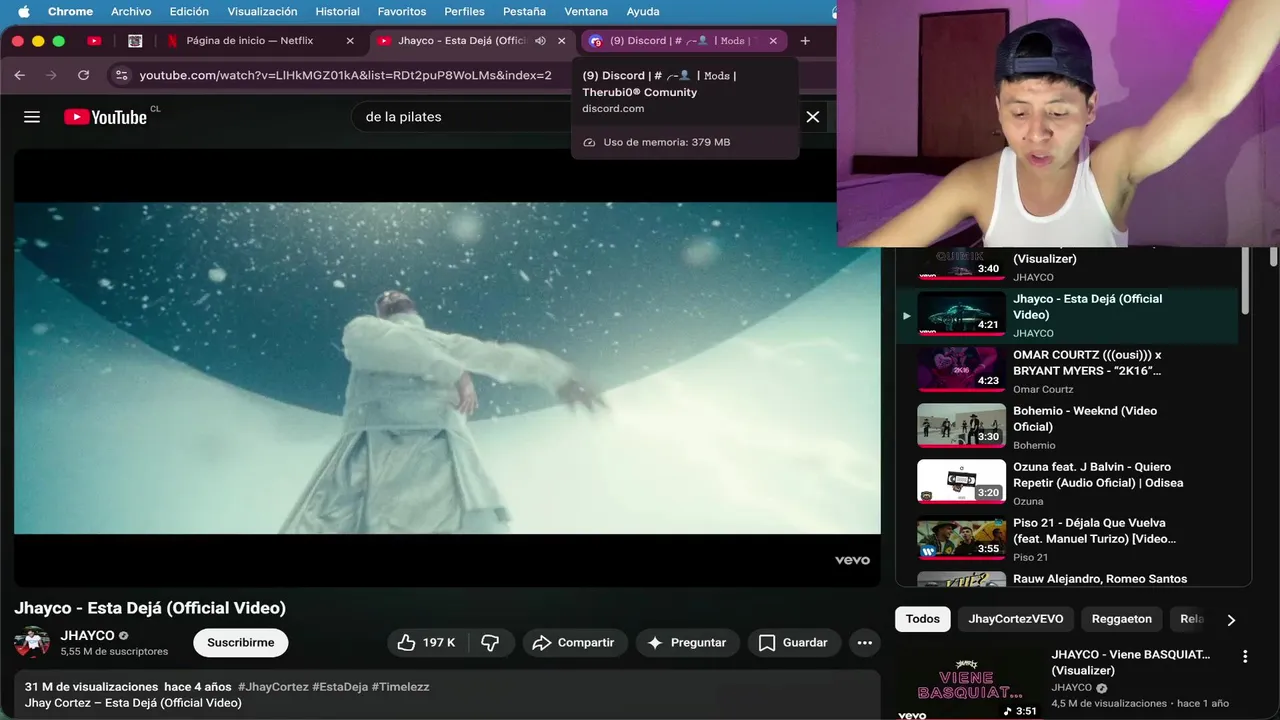1280x720 pixels.
Task: Like the video with thumbs up 197 K
Action: tap(427, 643)
